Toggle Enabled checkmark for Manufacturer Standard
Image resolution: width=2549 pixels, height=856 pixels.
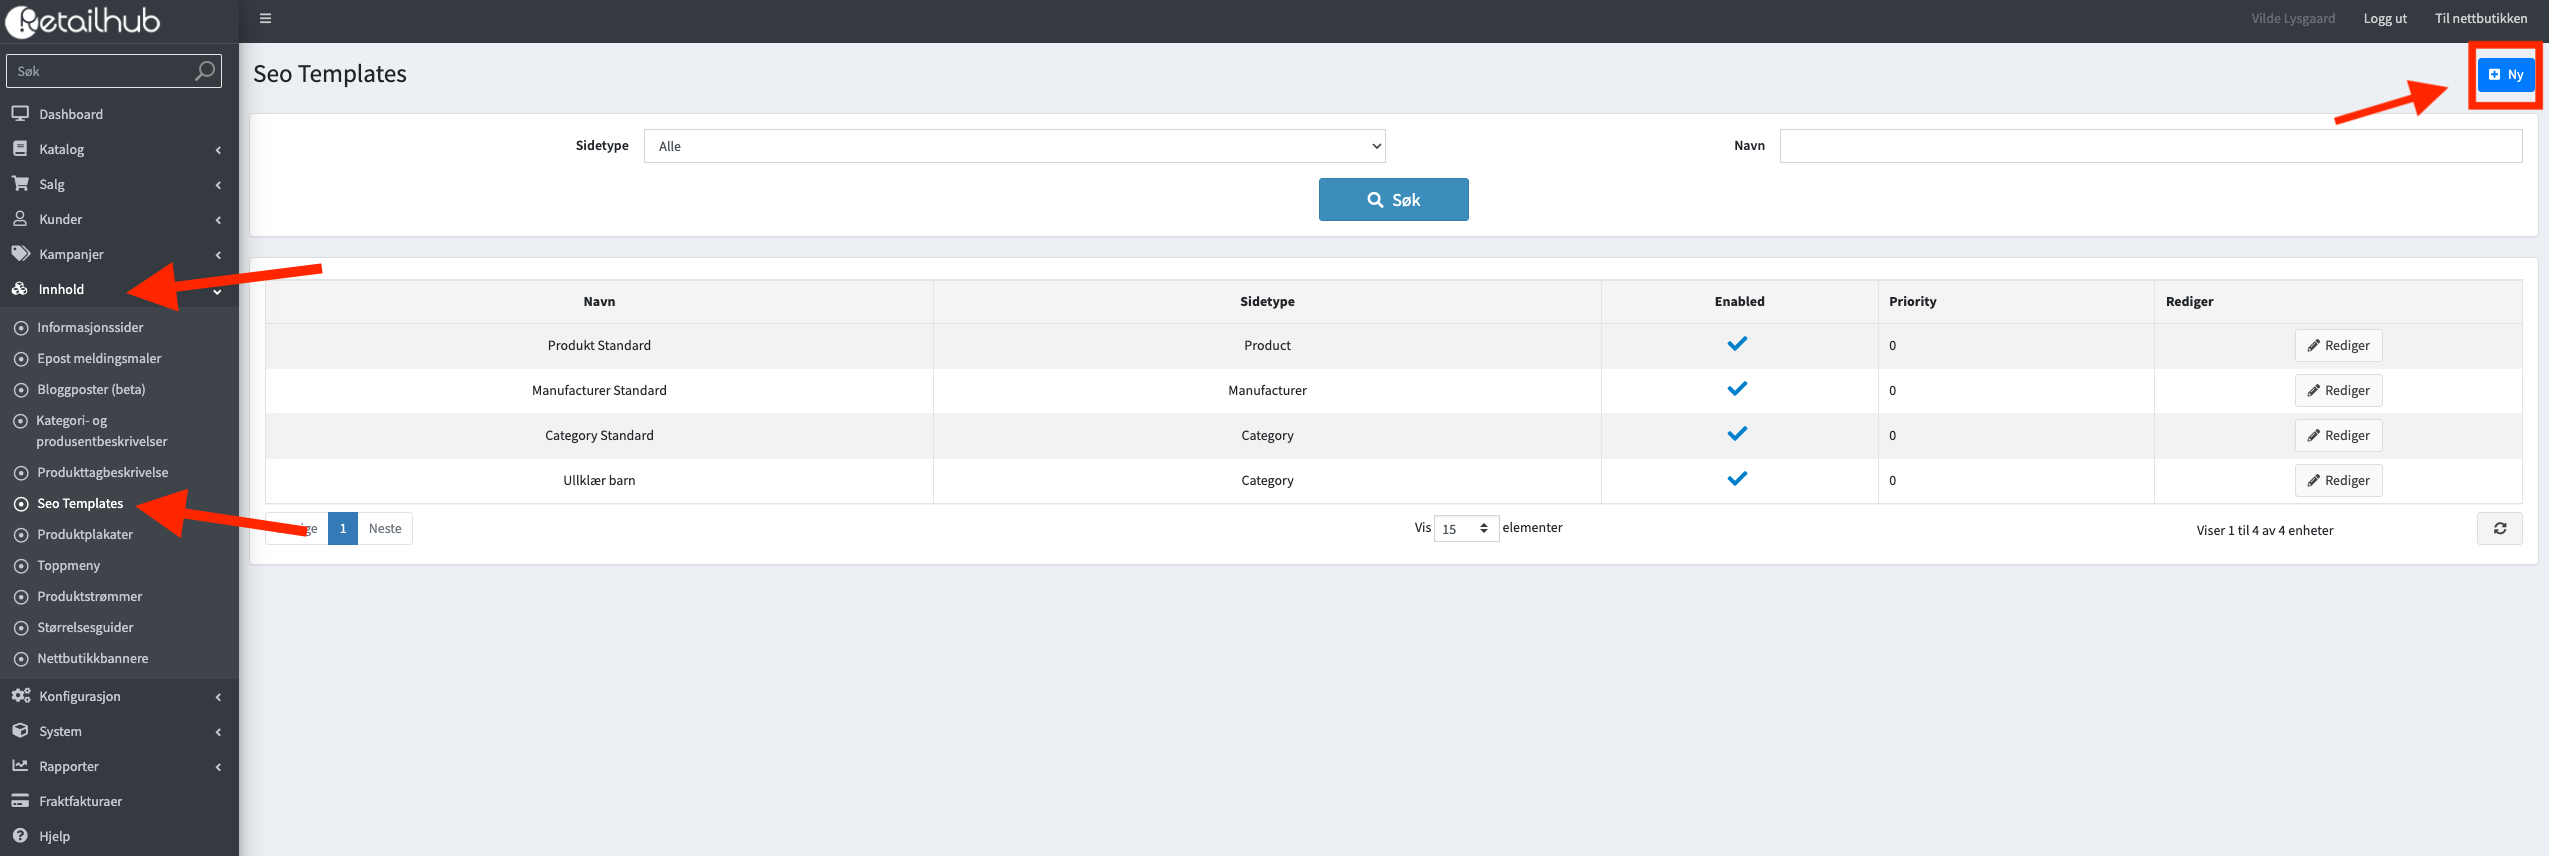[1737, 389]
